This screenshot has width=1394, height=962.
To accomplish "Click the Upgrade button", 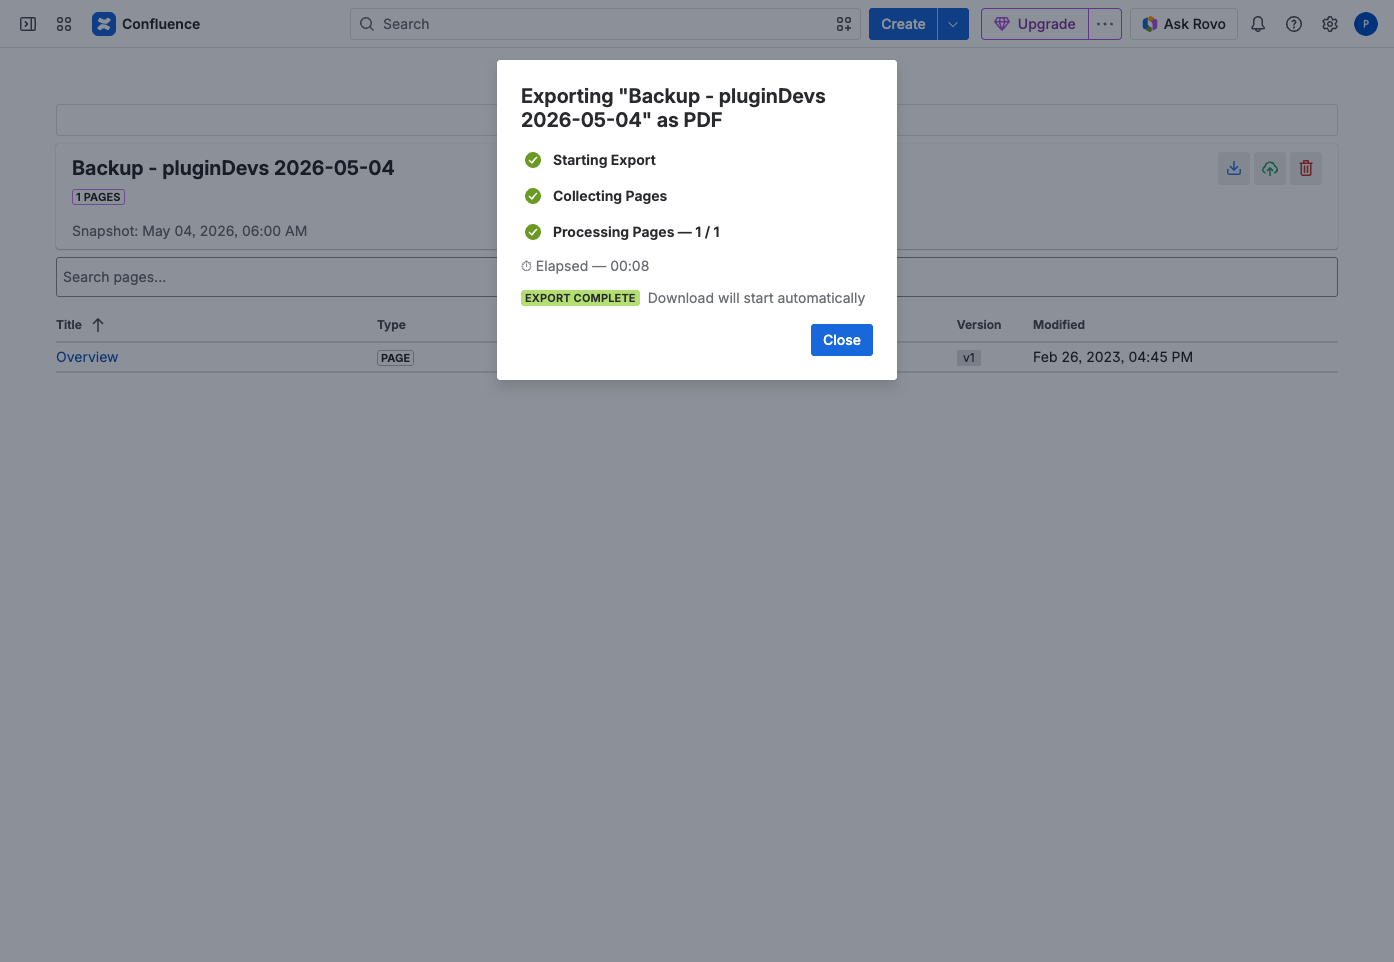I will 1035,24.
